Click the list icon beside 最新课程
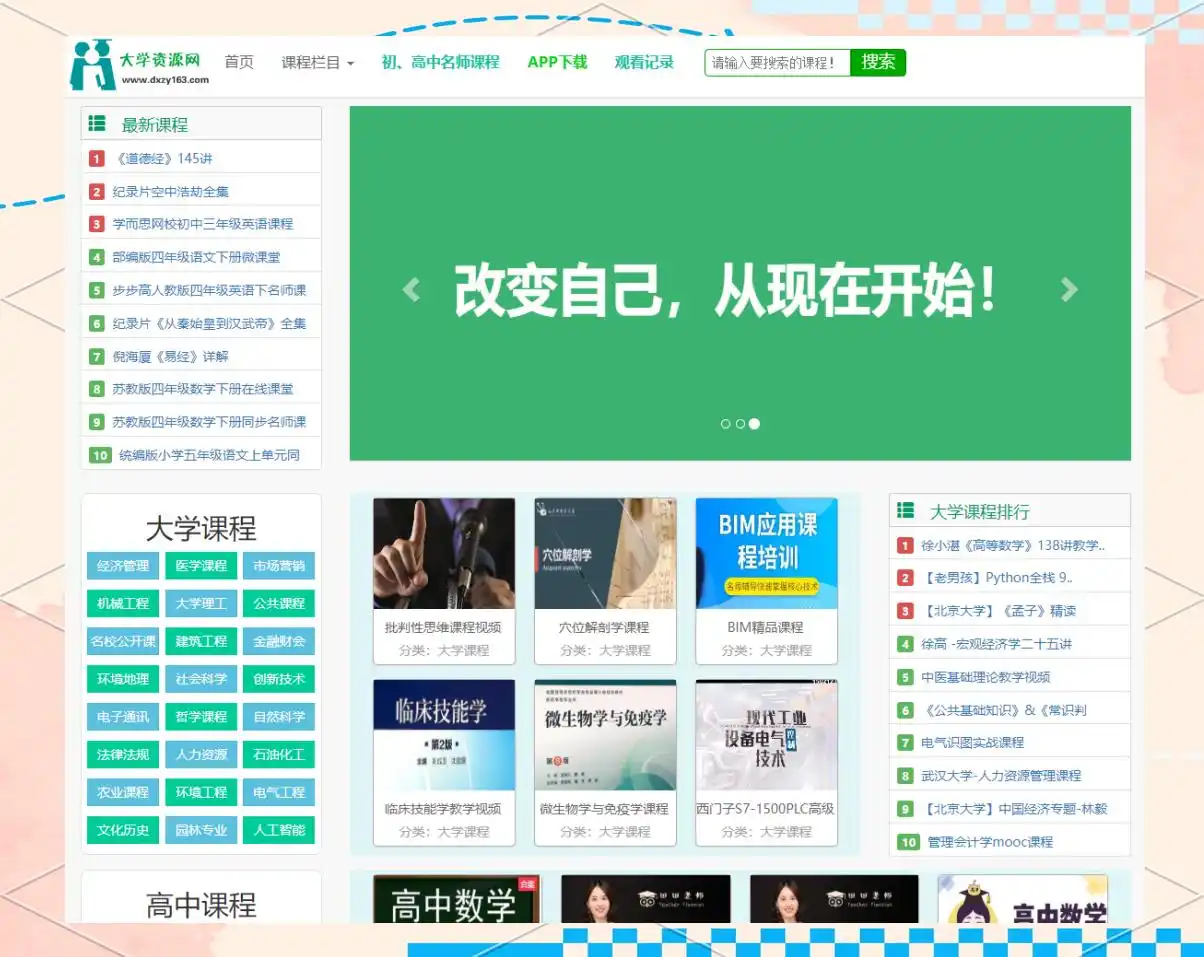This screenshot has width=1204, height=957. tap(97, 124)
